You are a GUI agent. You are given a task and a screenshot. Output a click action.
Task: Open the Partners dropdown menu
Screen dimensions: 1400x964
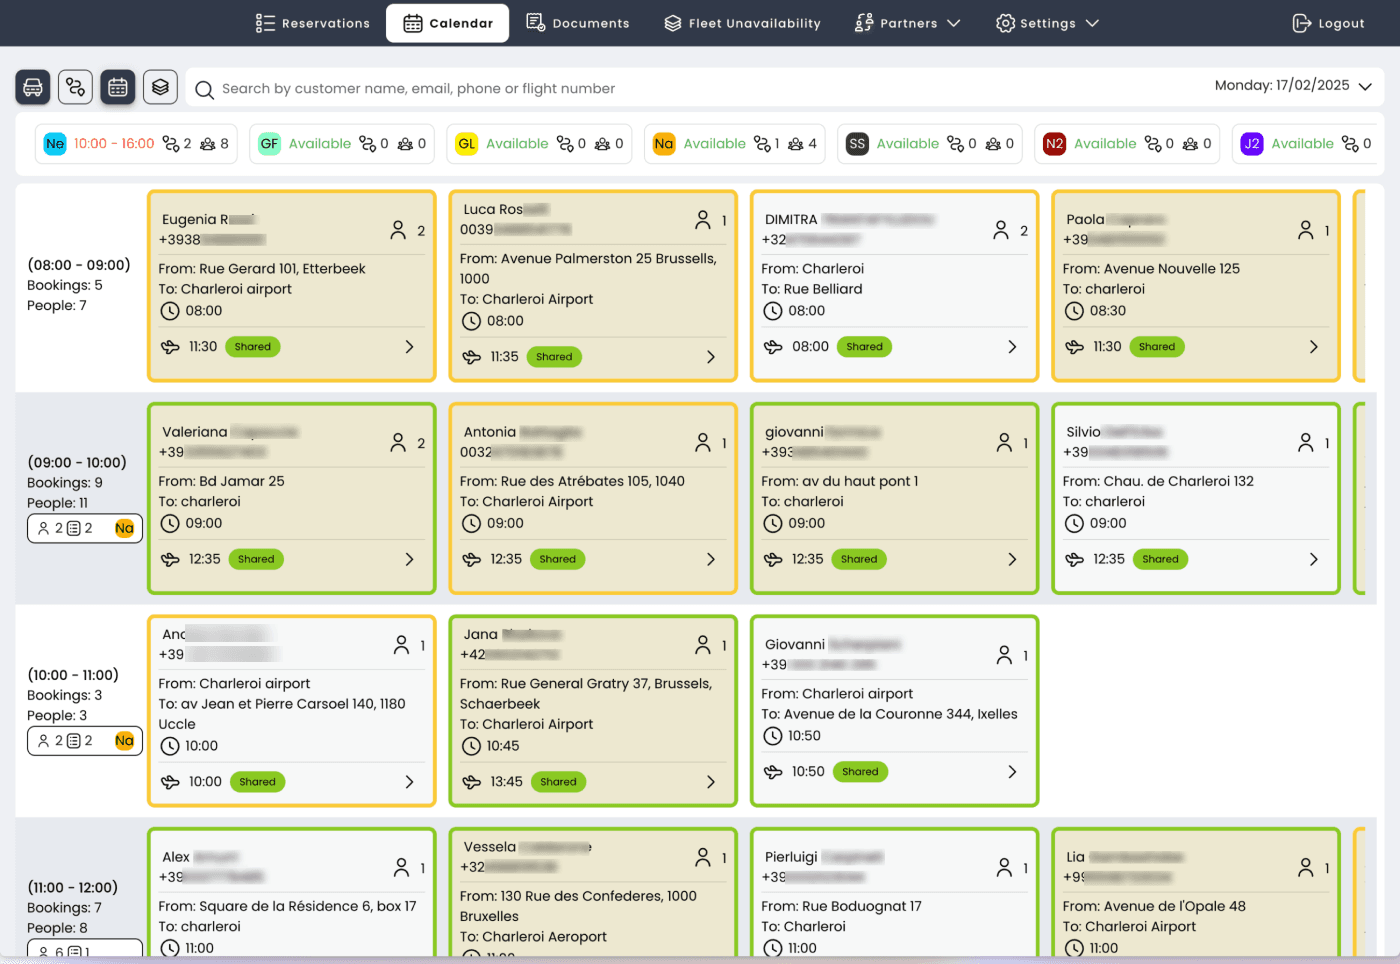tap(907, 23)
